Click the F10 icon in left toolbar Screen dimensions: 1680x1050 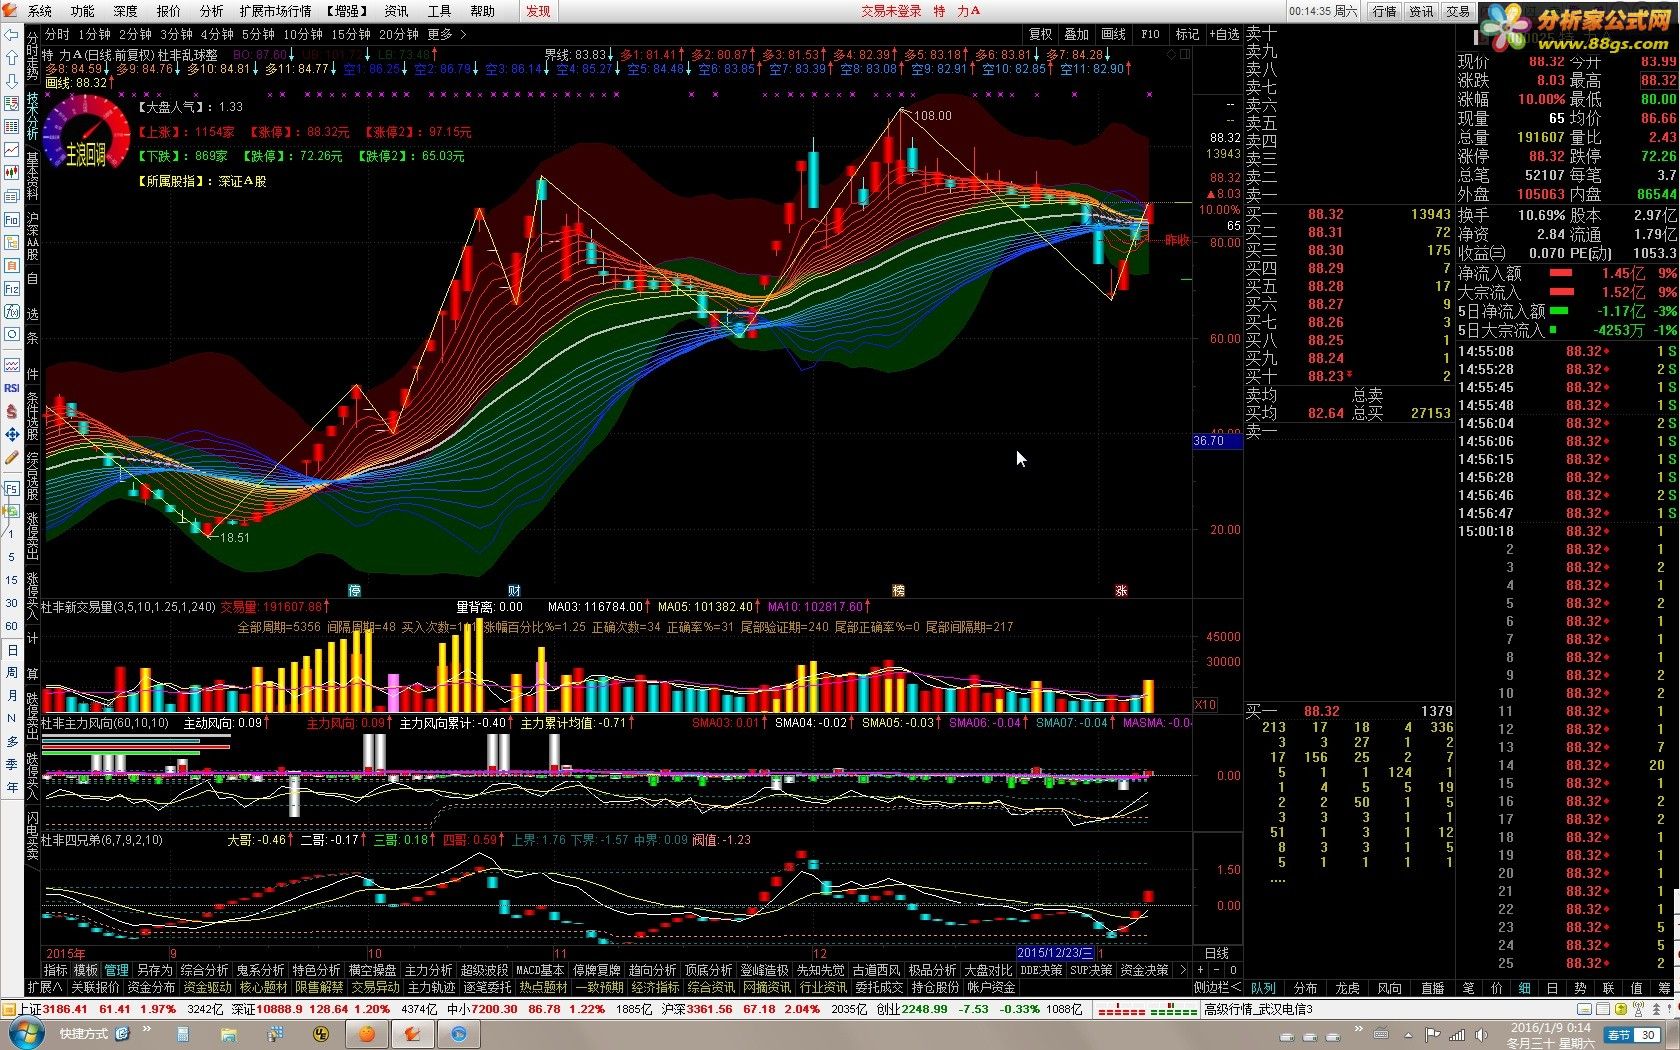coord(11,219)
